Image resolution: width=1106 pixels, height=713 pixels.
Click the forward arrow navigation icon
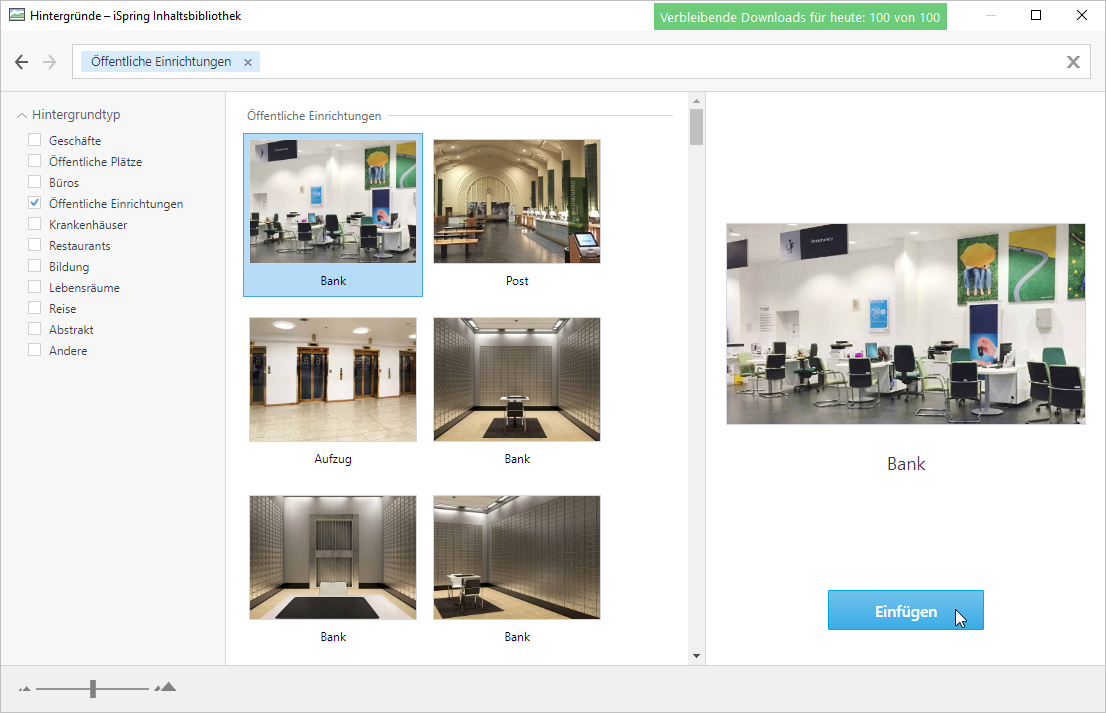[x=50, y=62]
